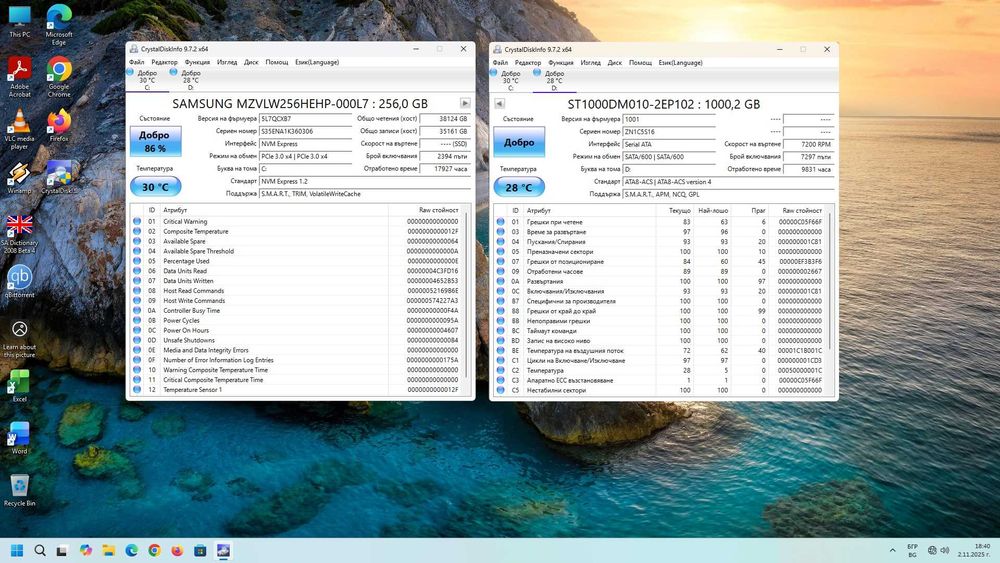Open the CrystalDiskInfo desktop shortcut
1000x563 pixels.
pos(59,177)
